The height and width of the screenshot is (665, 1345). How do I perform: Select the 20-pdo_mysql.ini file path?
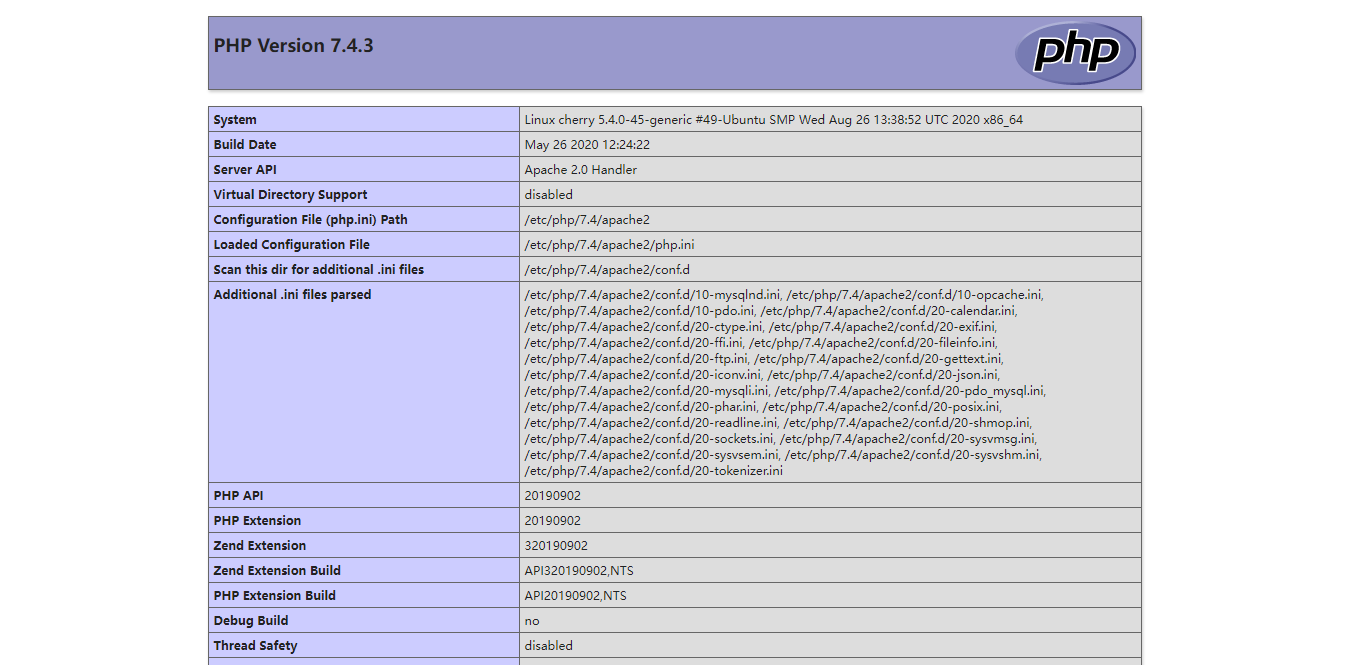(911, 391)
